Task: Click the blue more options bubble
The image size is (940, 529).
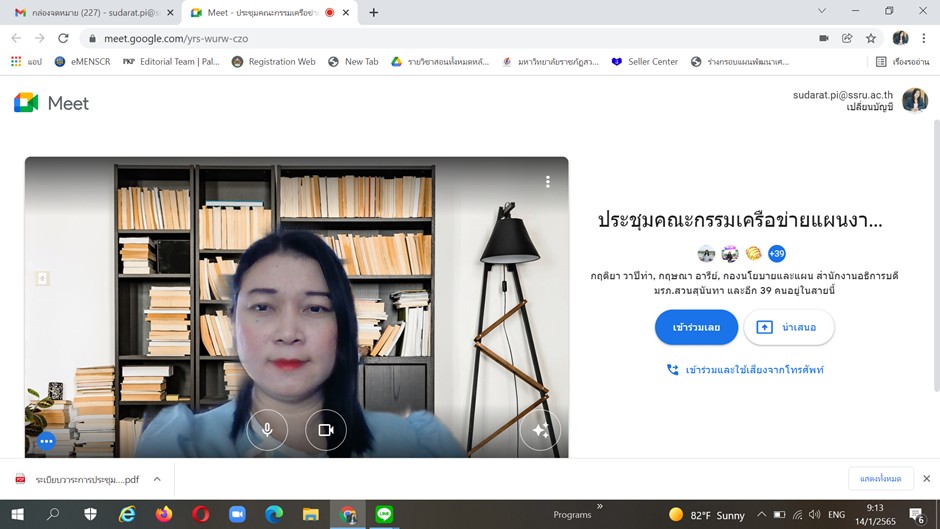Action: (x=45, y=441)
